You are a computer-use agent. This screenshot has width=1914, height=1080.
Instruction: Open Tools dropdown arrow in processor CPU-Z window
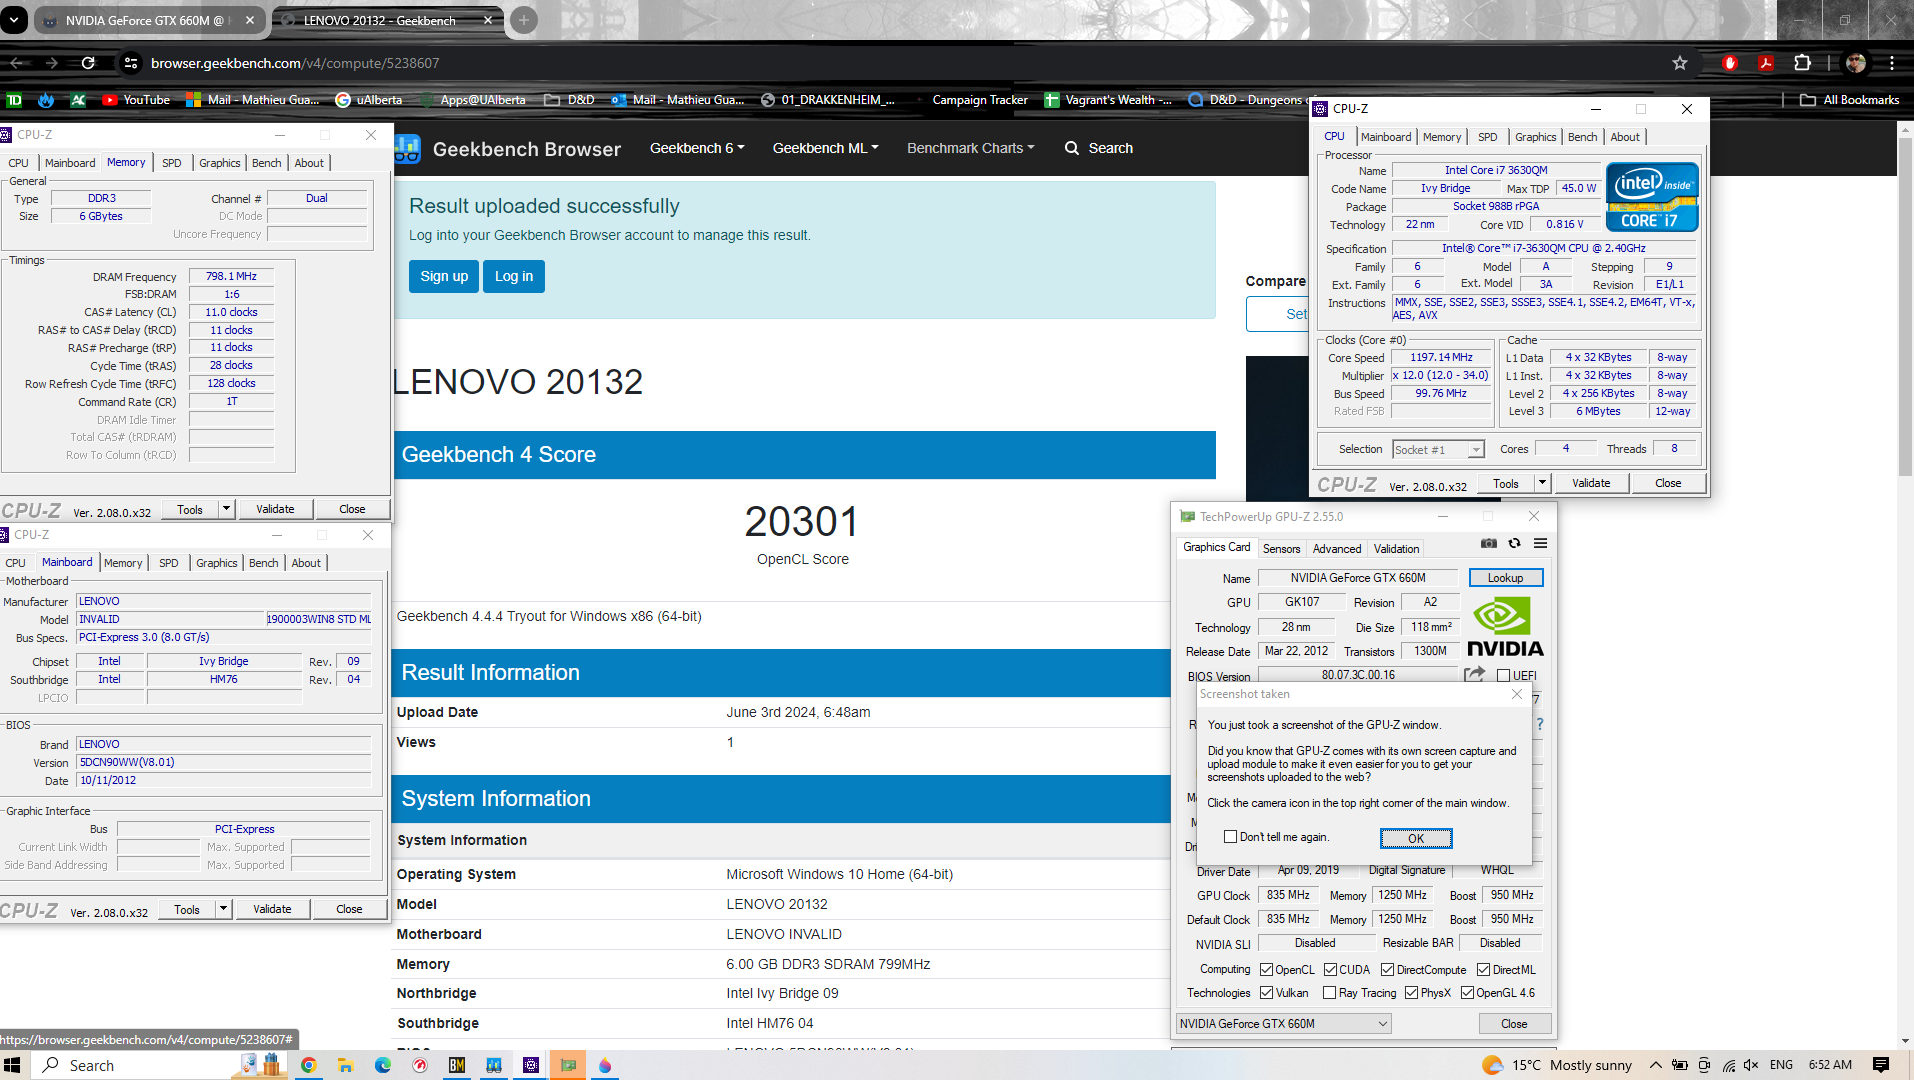(x=1542, y=483)
